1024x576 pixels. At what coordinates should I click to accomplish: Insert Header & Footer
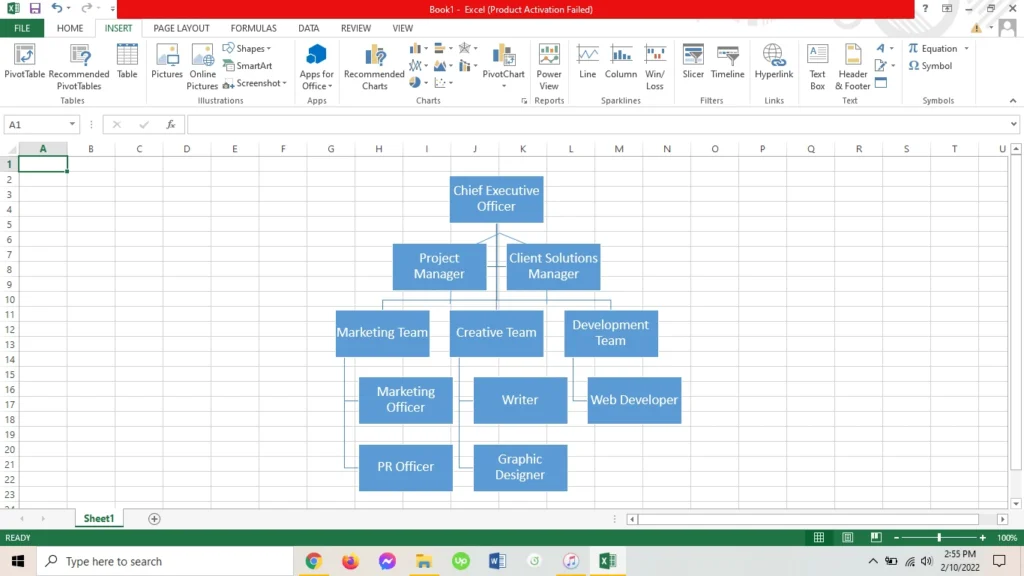coord(852,67)
